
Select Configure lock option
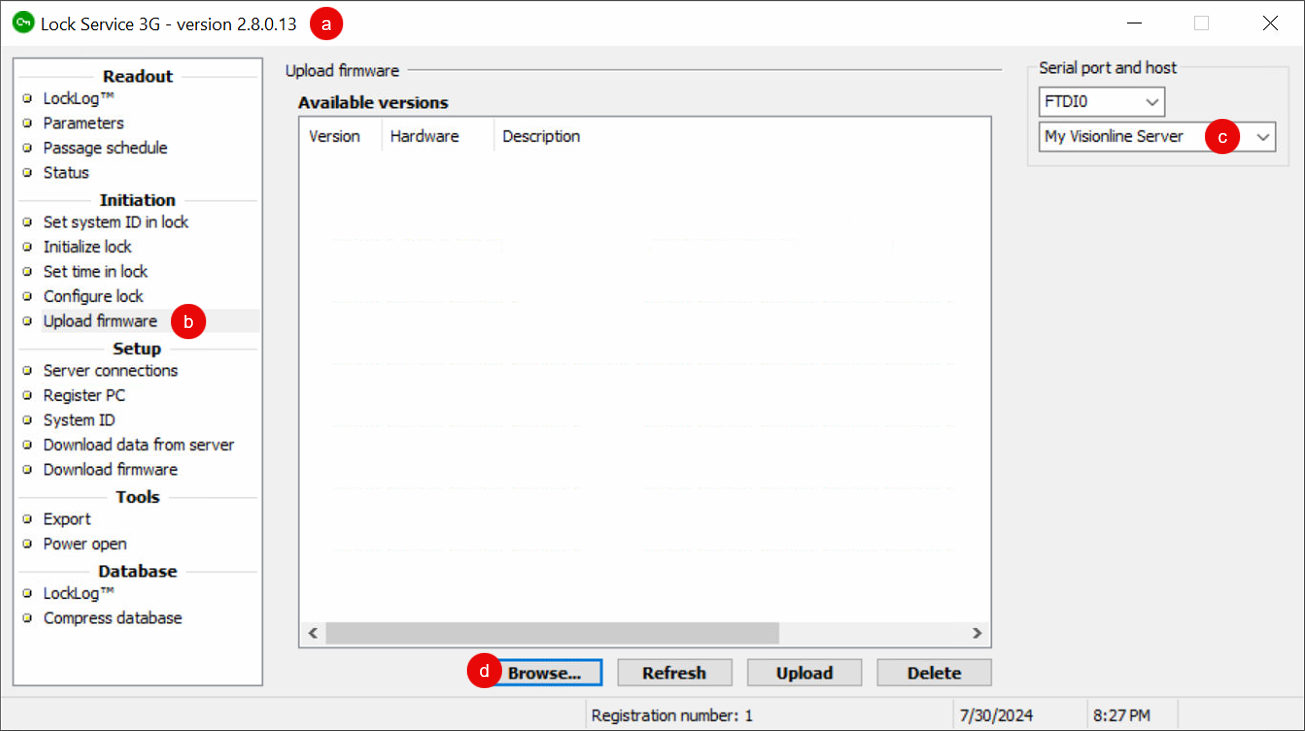click(93, 297)
